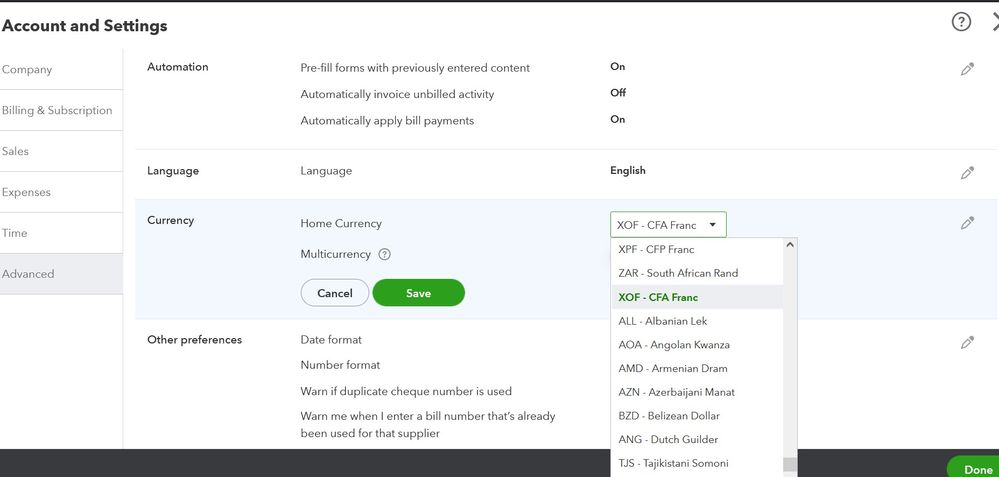Select AMD - Armenian Dram currency
The image size is (999, 477).
tap(672, 368)
